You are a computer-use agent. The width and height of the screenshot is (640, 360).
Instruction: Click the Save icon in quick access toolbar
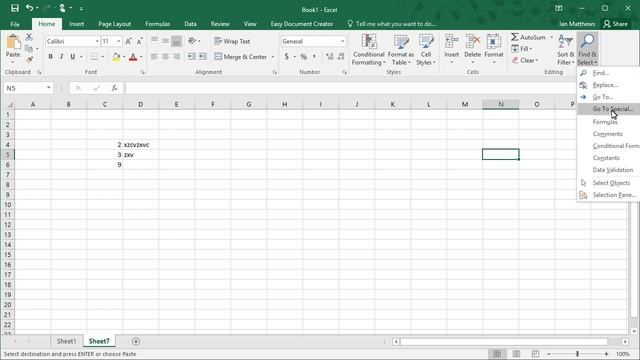[15, 8]
